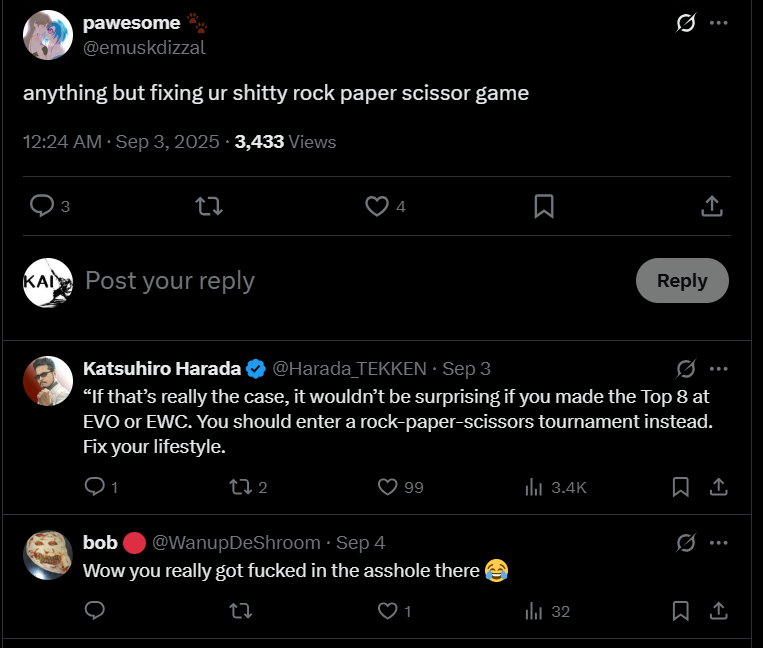Open more options on Harada's reply

tap(718, 369)
